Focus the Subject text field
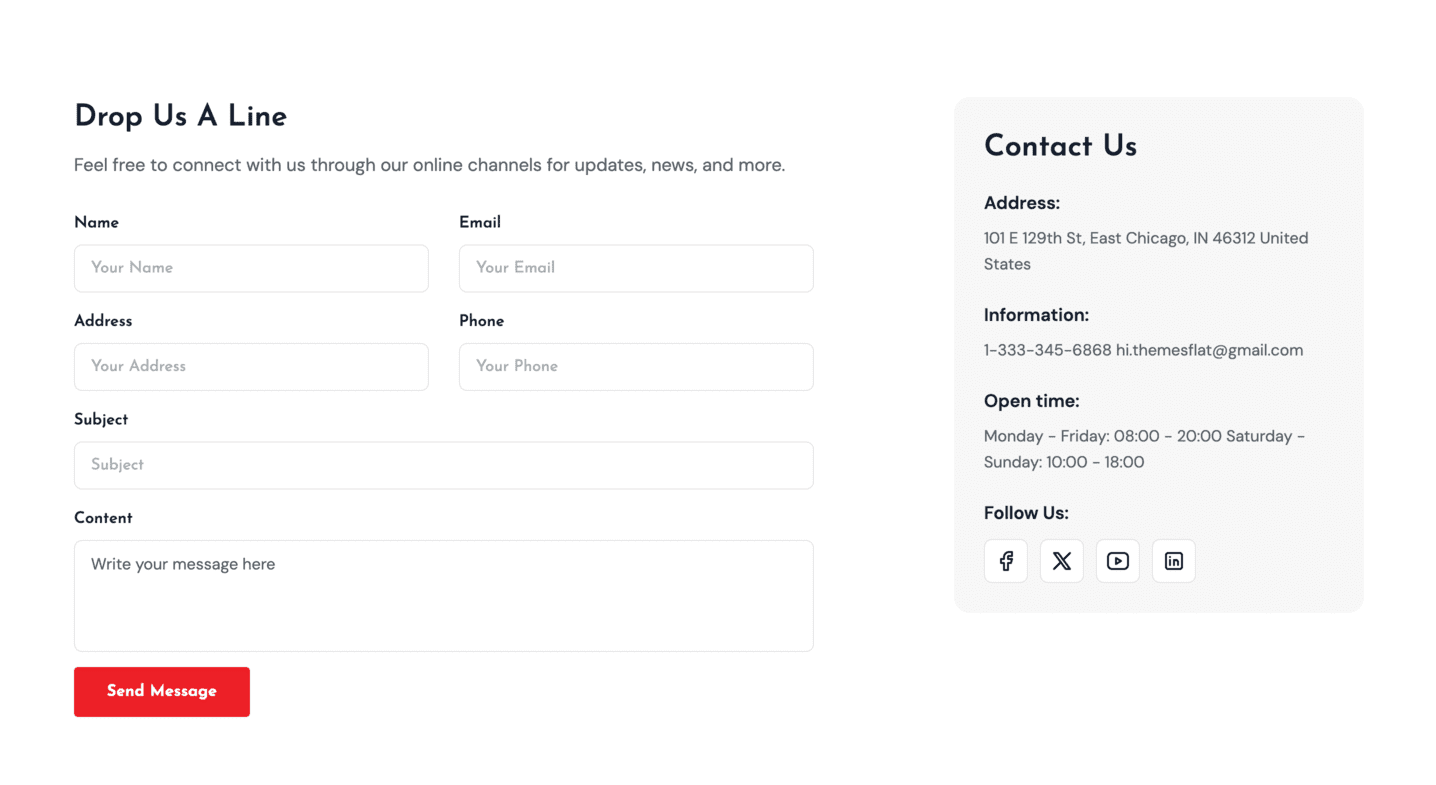 coord(443,465)
